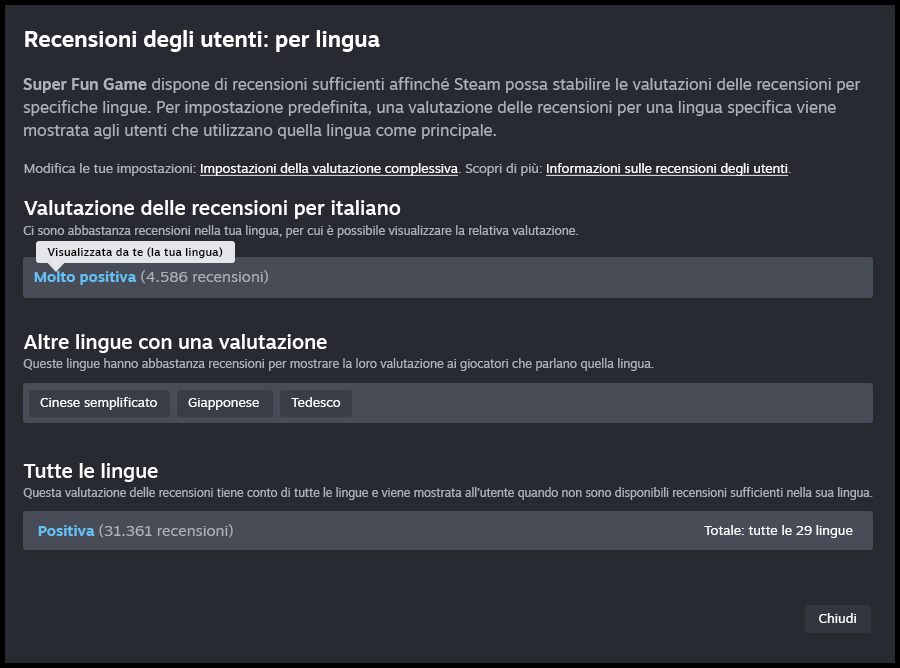Image resolution: width=900 pixels, height=668 pixels.
Task: Click the 'Super Fun Game' bold title
Action: point(85,84)
